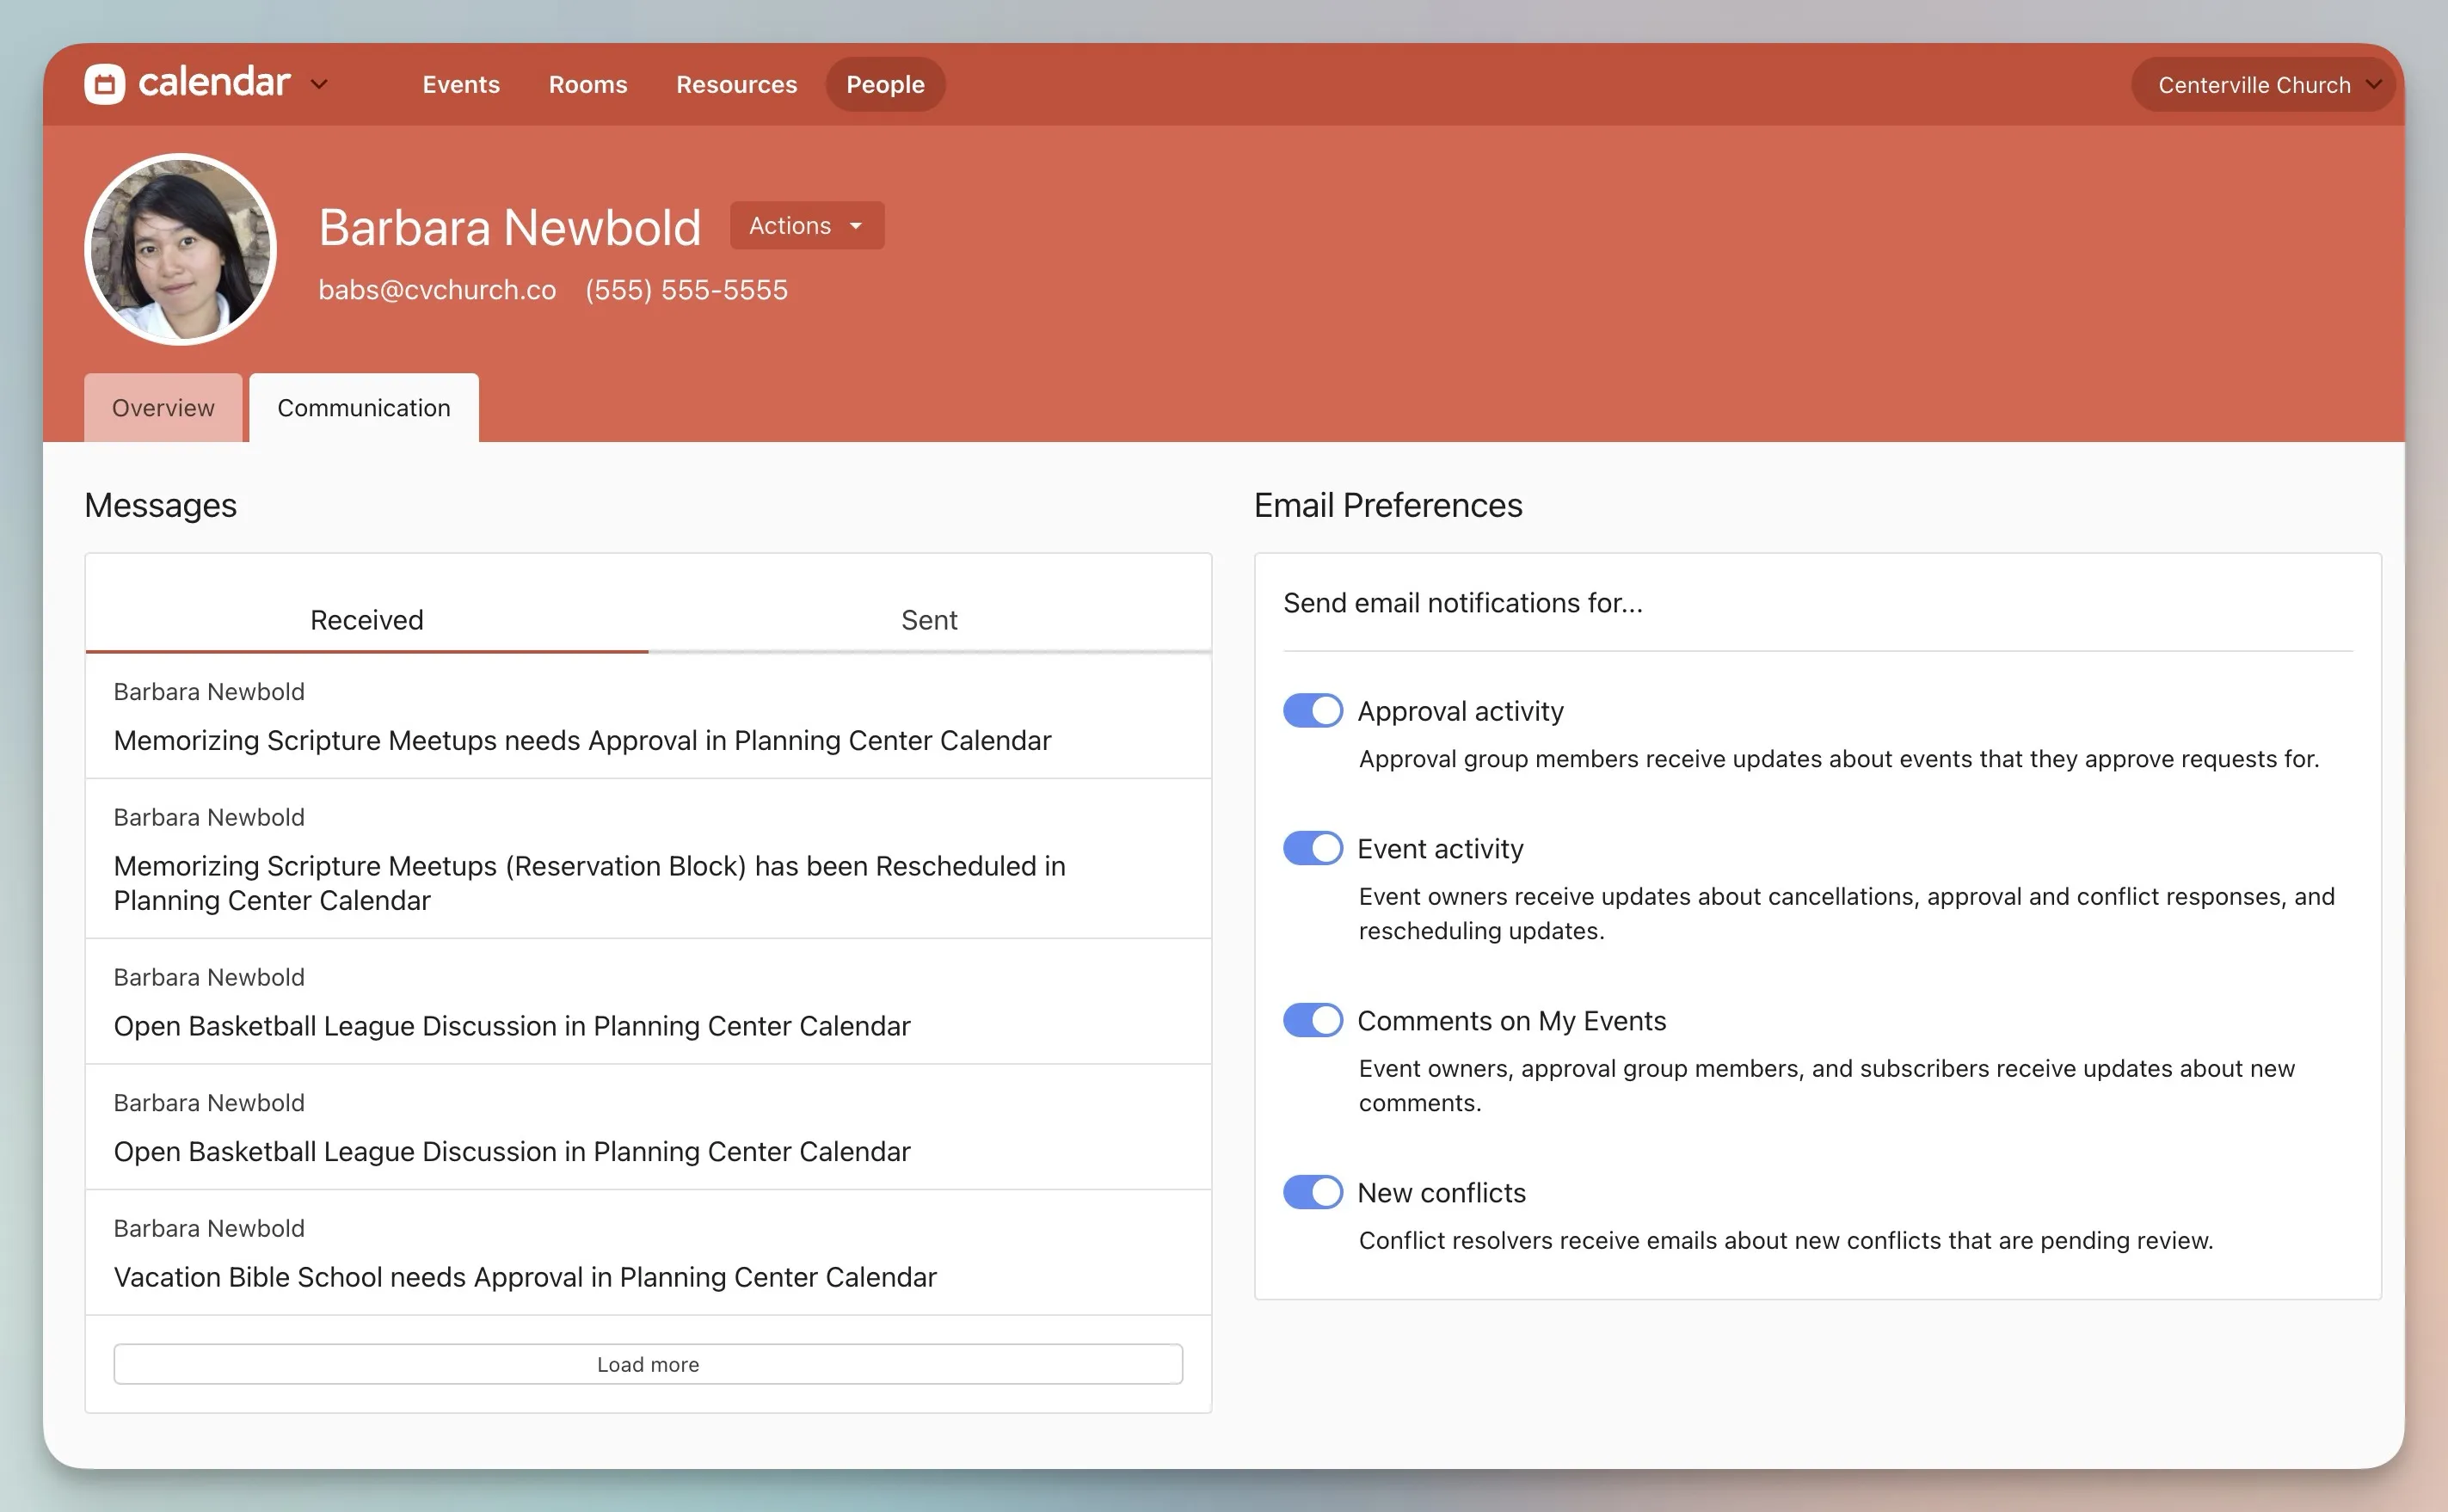Open the Vacation Bible School approval message

(525, 1277)
